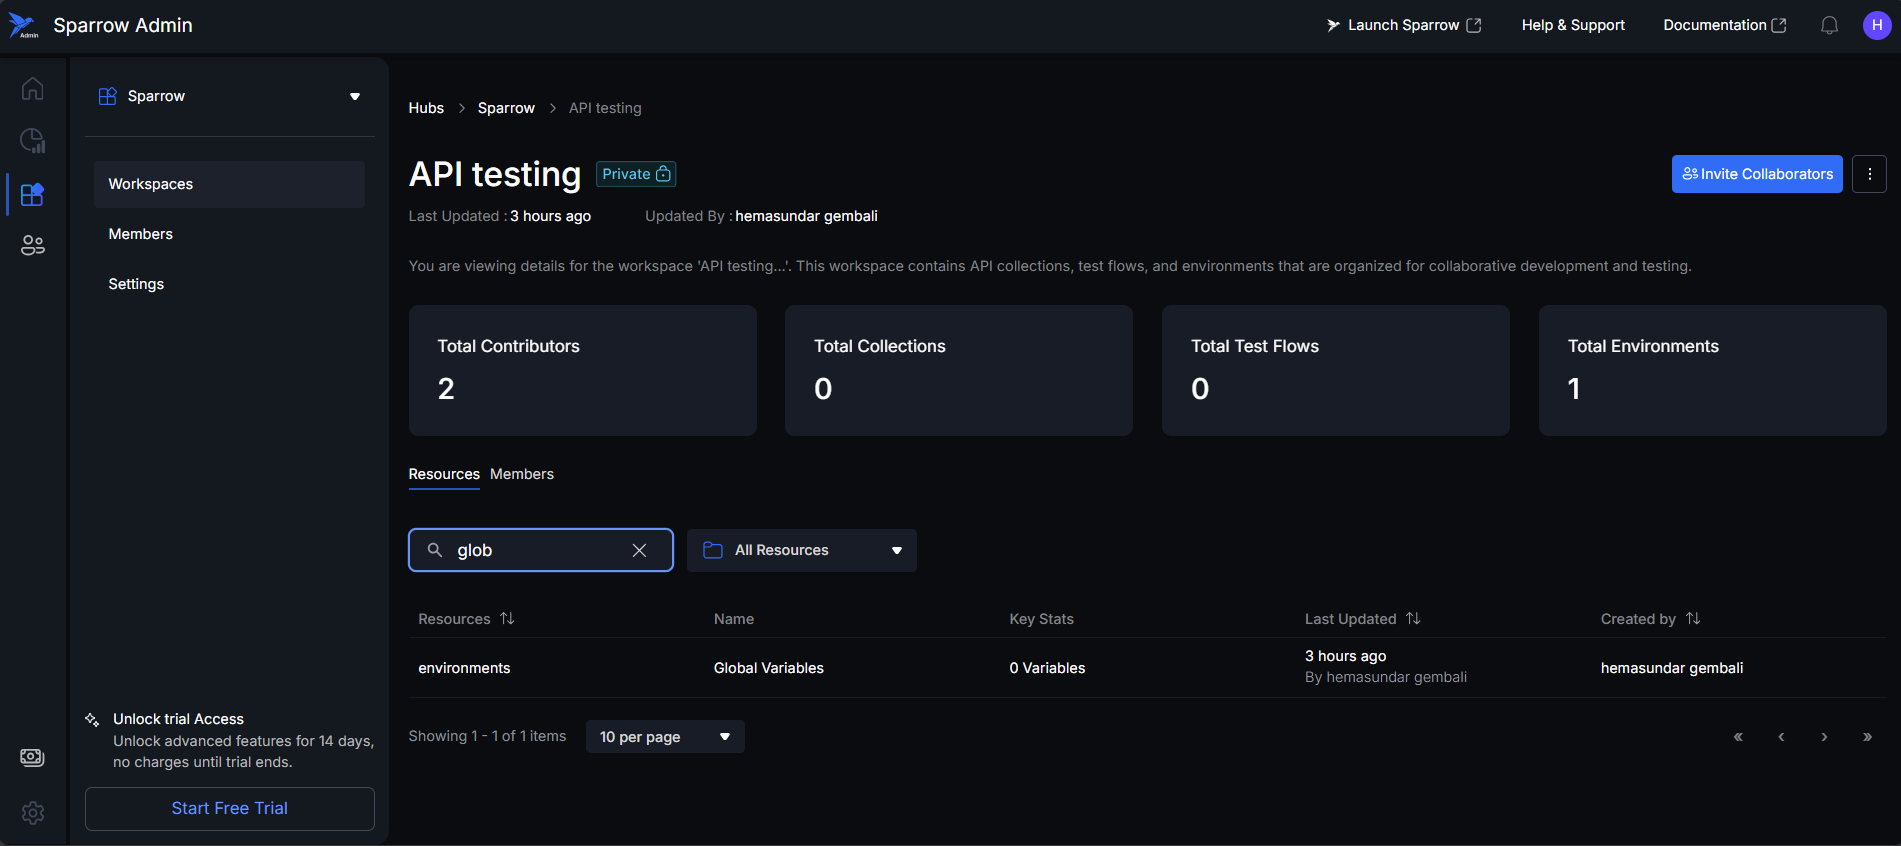Change the 10 per page dropdown
This screenshot has height=846, width=1901.
click(x=664, y=737)
